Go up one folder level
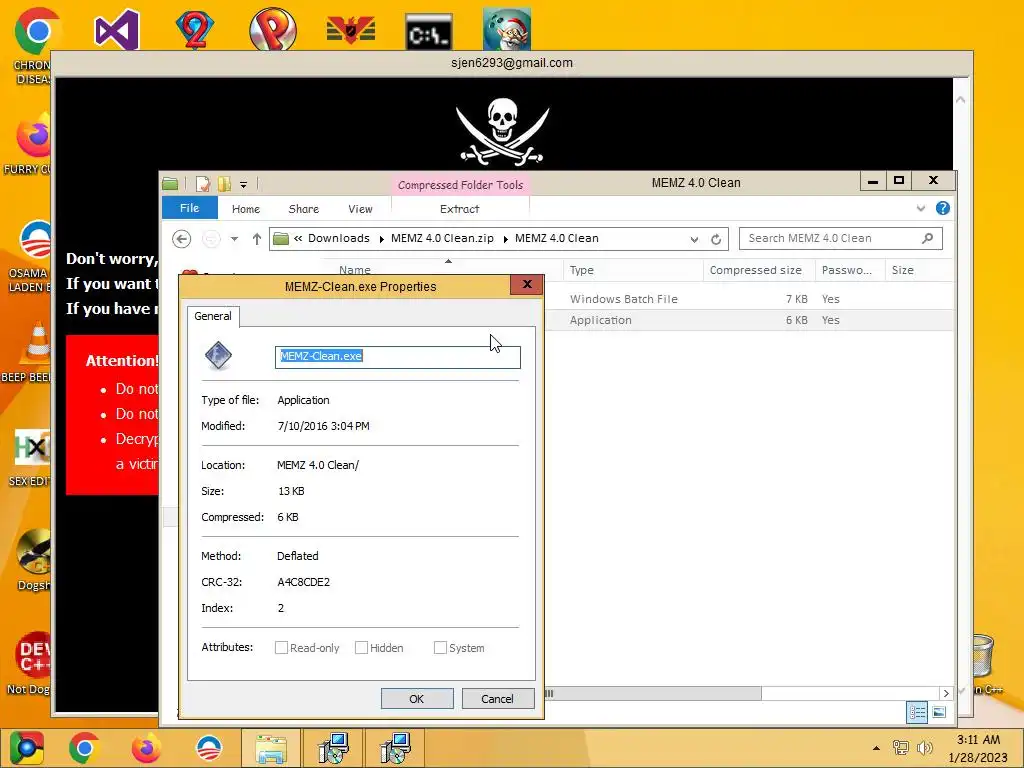 click(x=257, y=239)
